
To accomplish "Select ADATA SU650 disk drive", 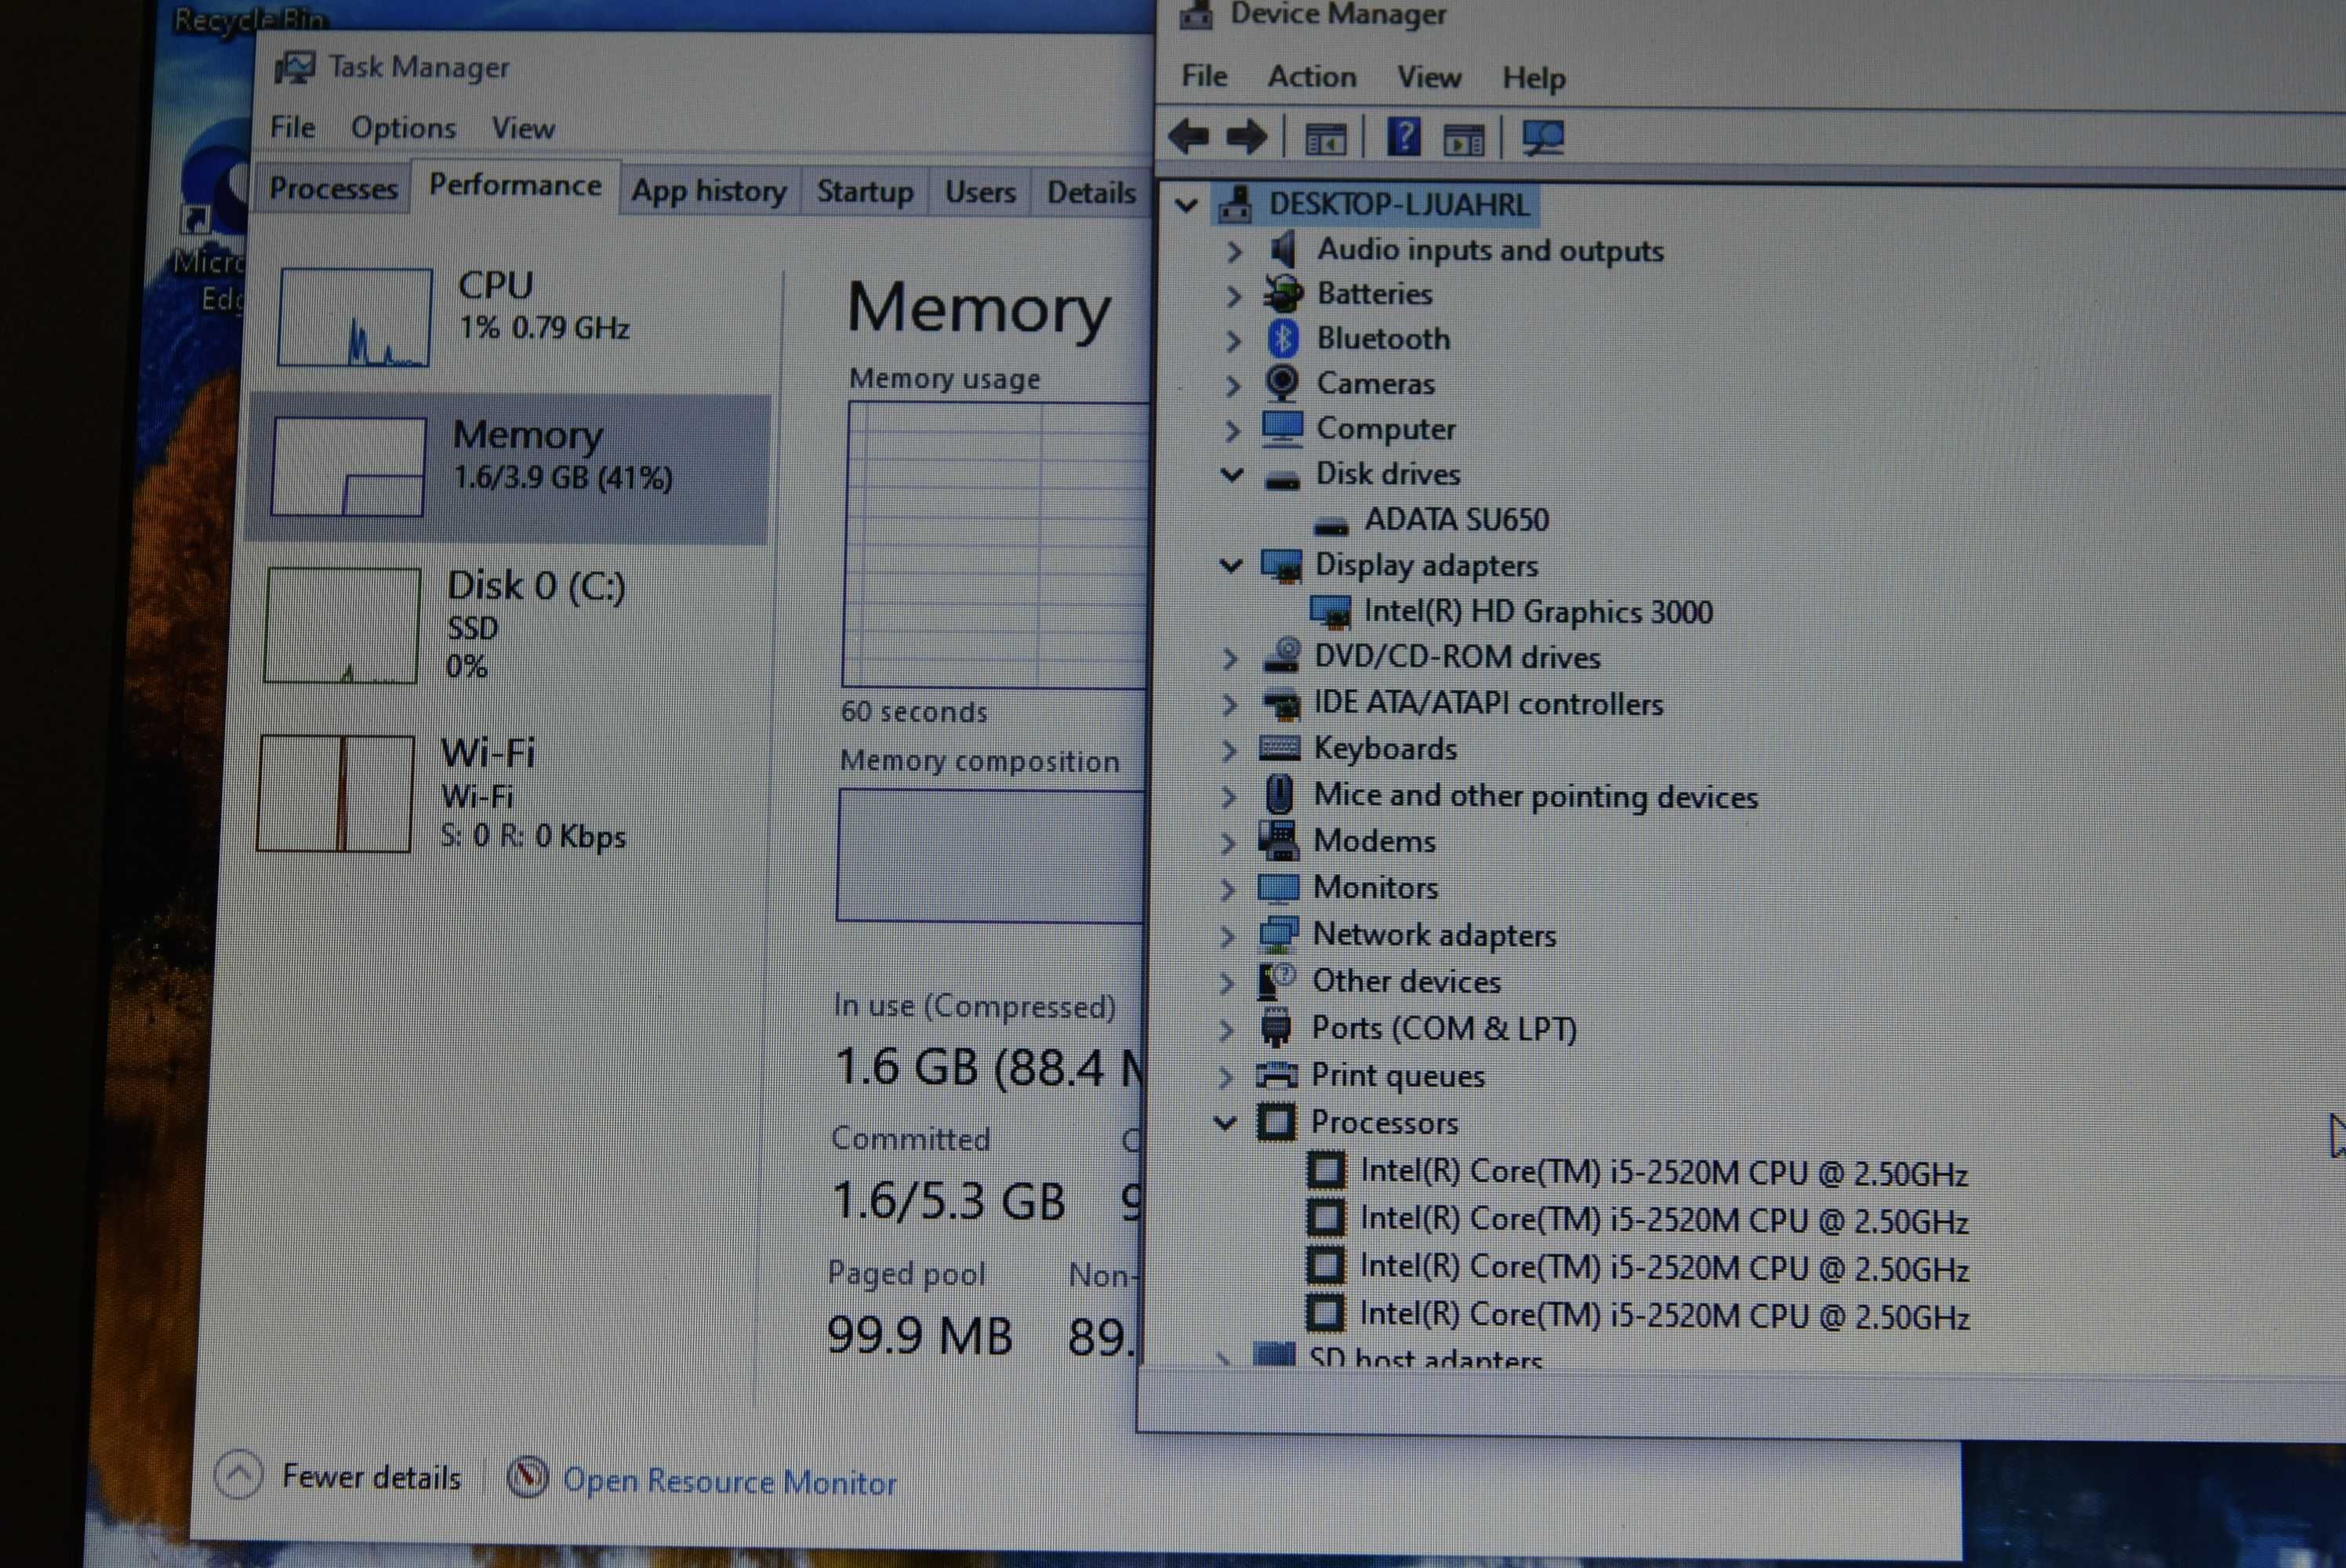I will point(1456,520).
